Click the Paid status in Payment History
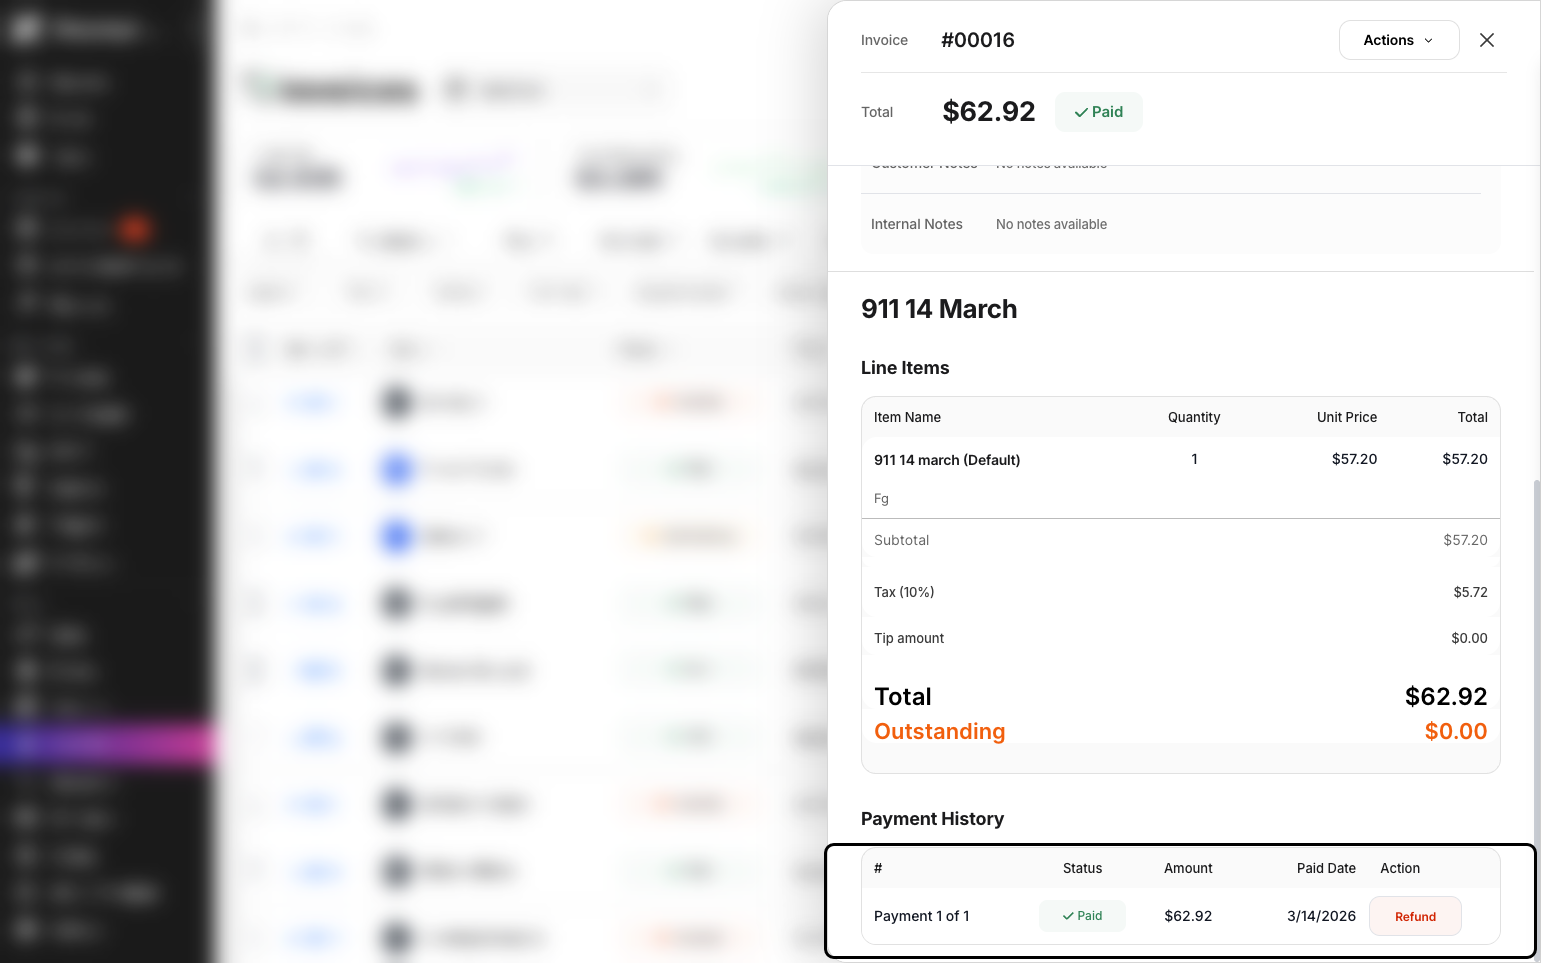Viewport: 1541px width, 963px height. point(1082,916)
